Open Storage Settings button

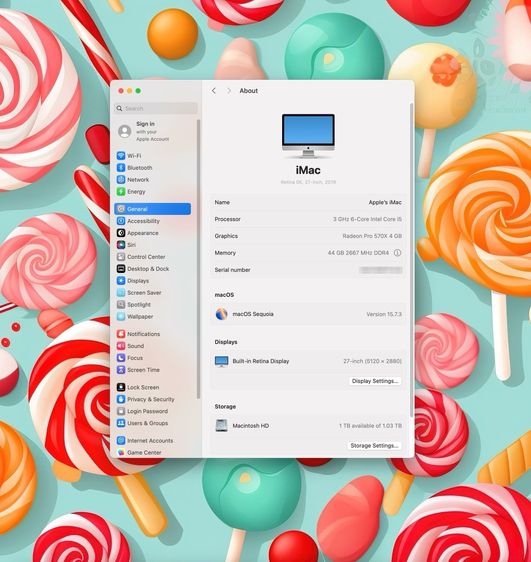(x=374, y=446)
